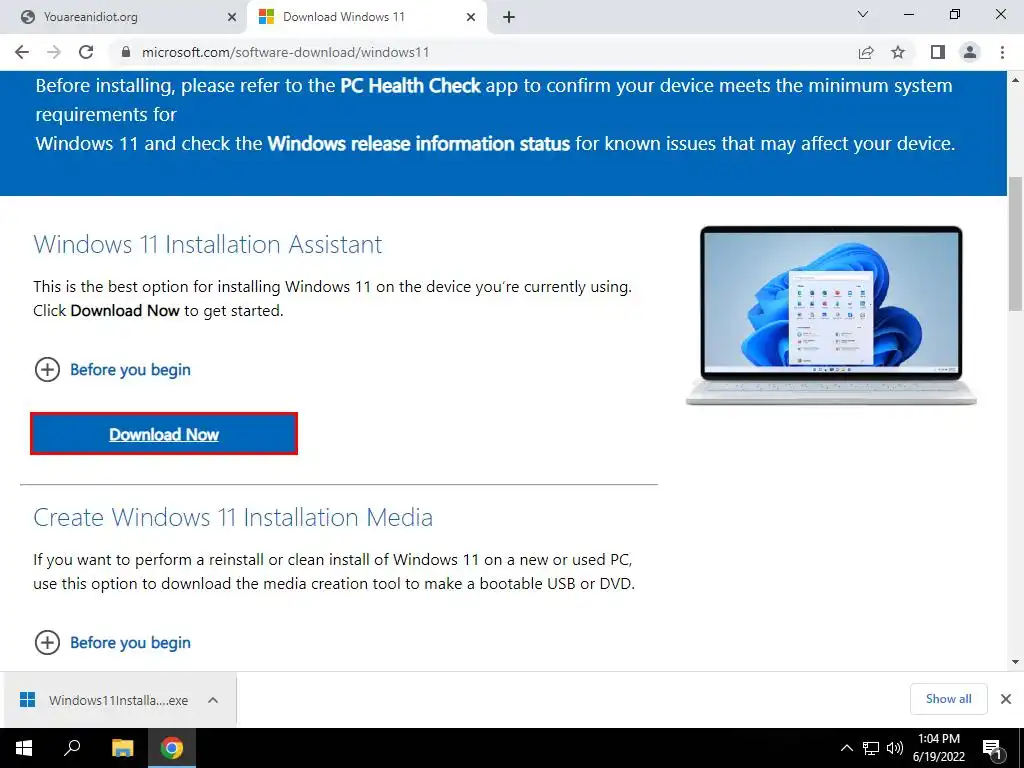Screen dimensions: 1024x768
Task: Open the tab search chevron in the title bar
Action: (863, 14)
